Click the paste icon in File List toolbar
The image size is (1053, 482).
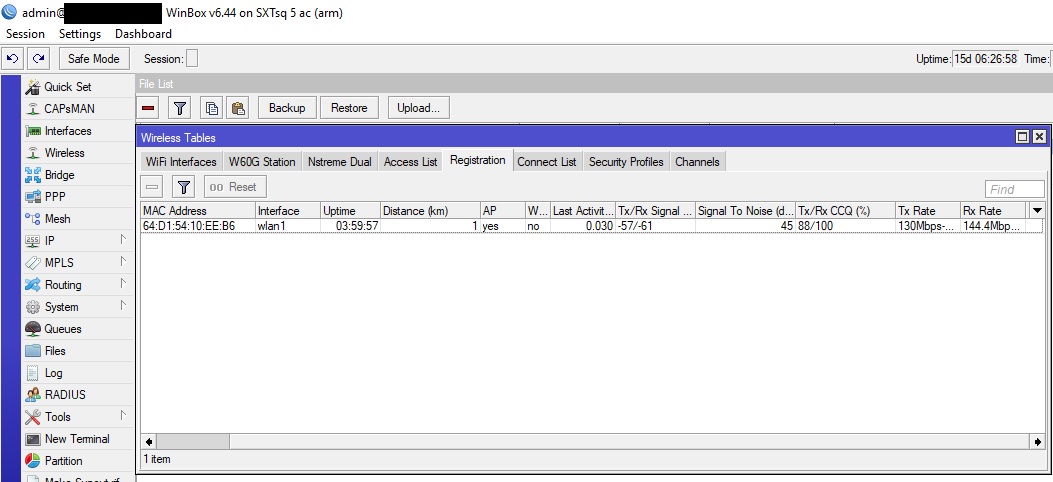click(x=238, y=108)
